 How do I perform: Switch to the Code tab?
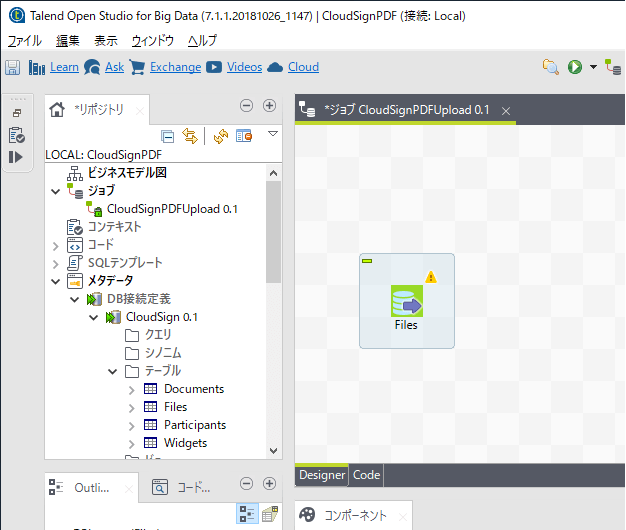click(x=366, y=475)
